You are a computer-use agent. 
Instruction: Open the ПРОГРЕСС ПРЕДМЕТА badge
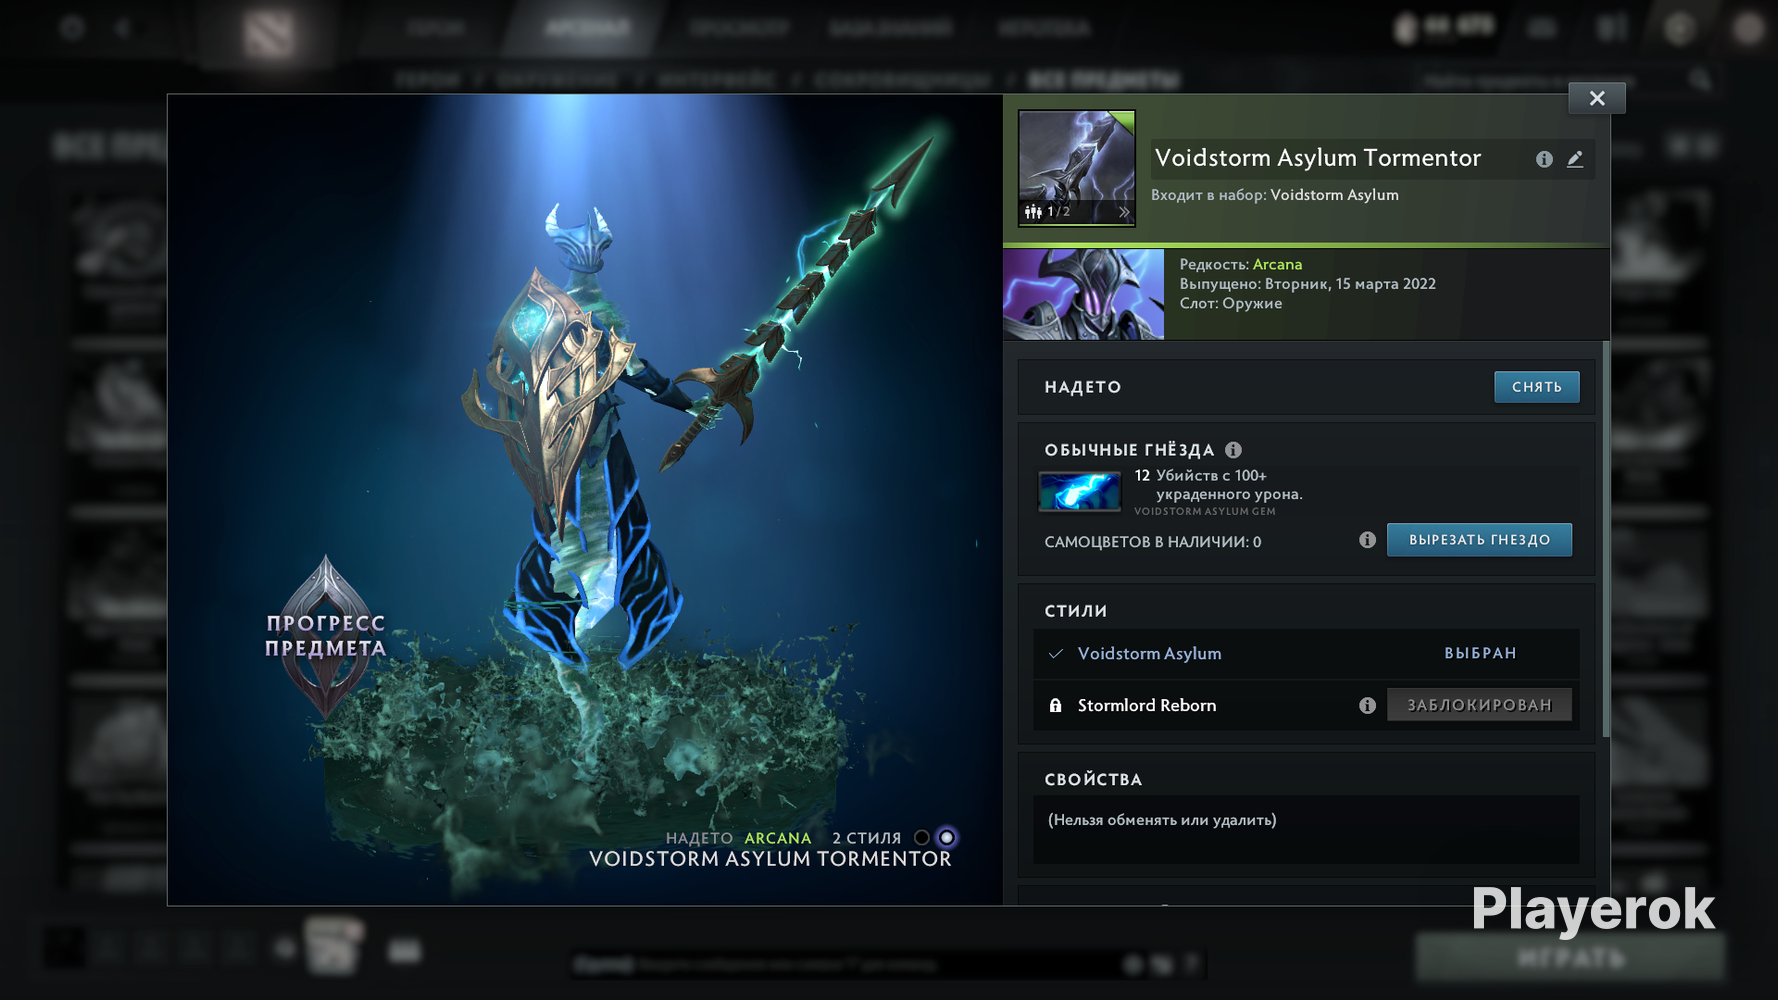326,636
